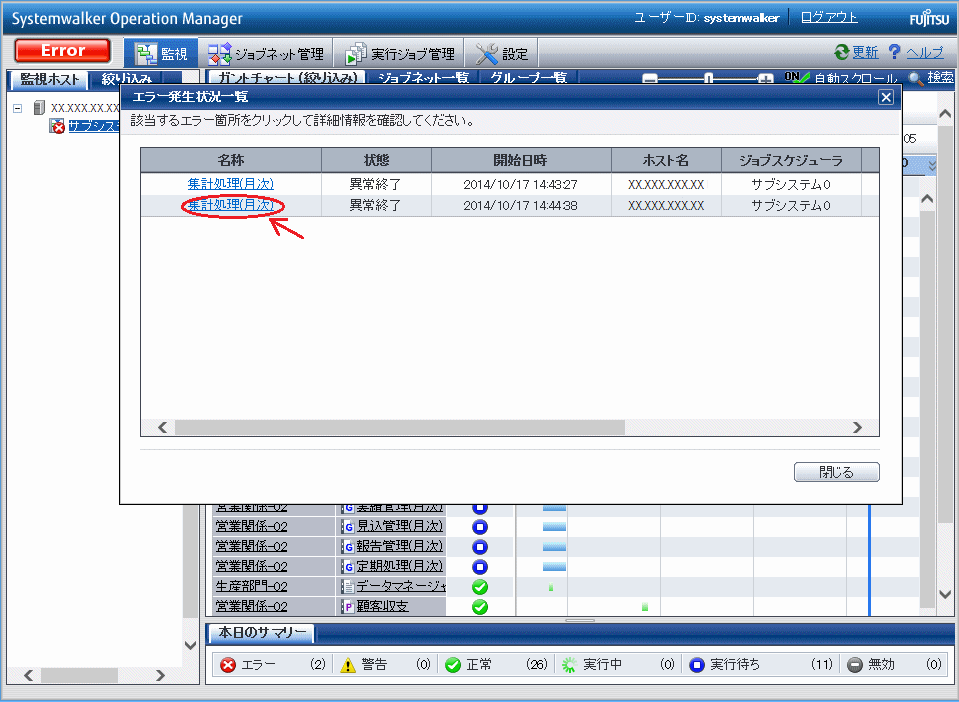Switch to the グループ一覧 view tab
Screen dimensions: 959x702
[529, 78]
